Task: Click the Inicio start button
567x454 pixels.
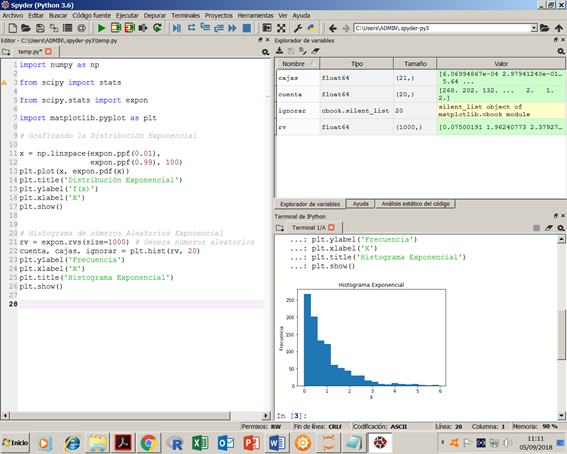Action: pos(15,442)
